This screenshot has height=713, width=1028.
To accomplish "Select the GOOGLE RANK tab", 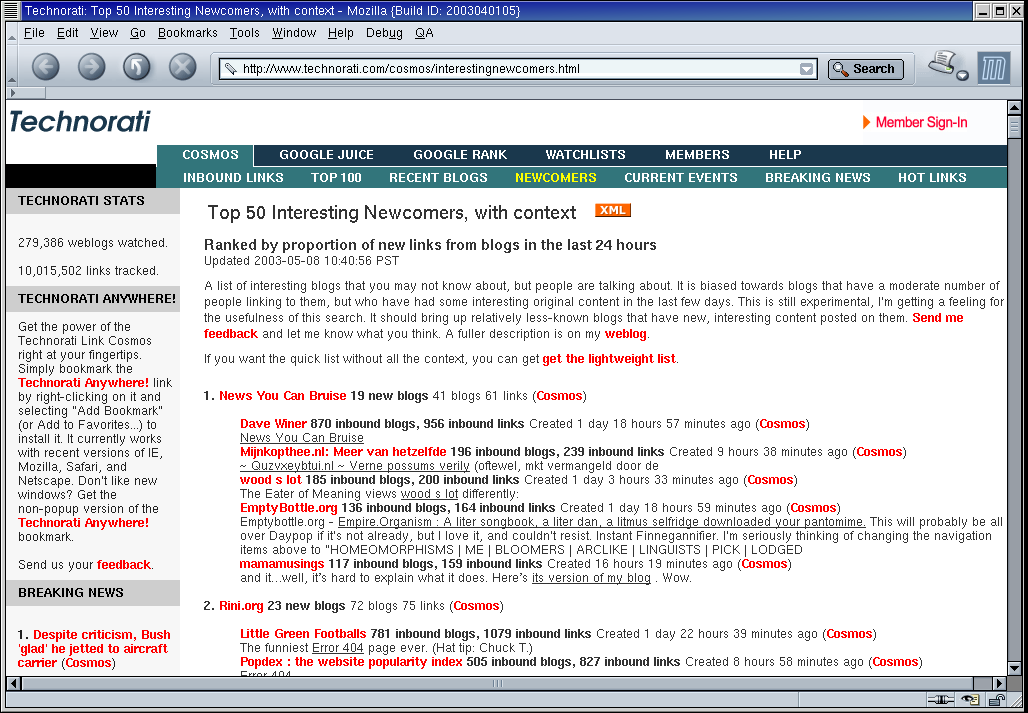I will (460, 155).
